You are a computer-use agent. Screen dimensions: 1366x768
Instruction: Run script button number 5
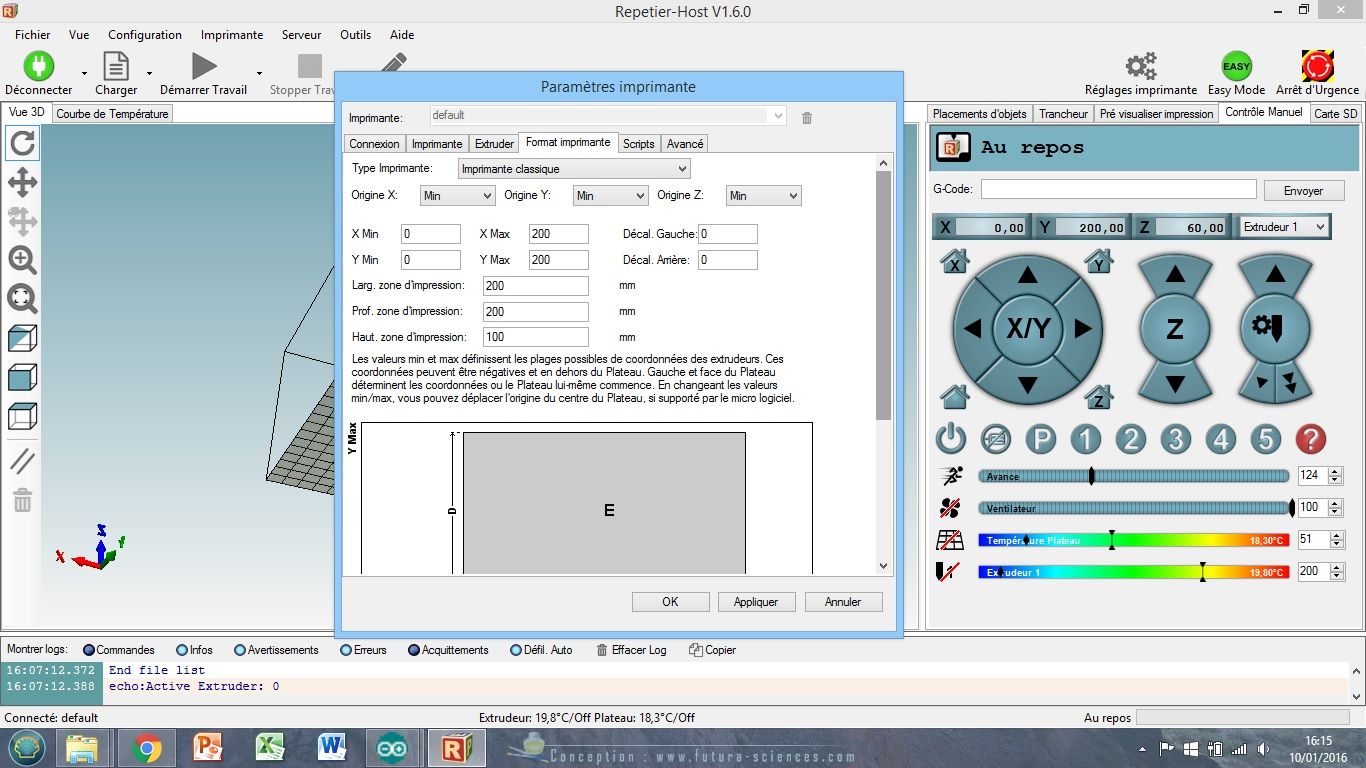coord(1266,439)
